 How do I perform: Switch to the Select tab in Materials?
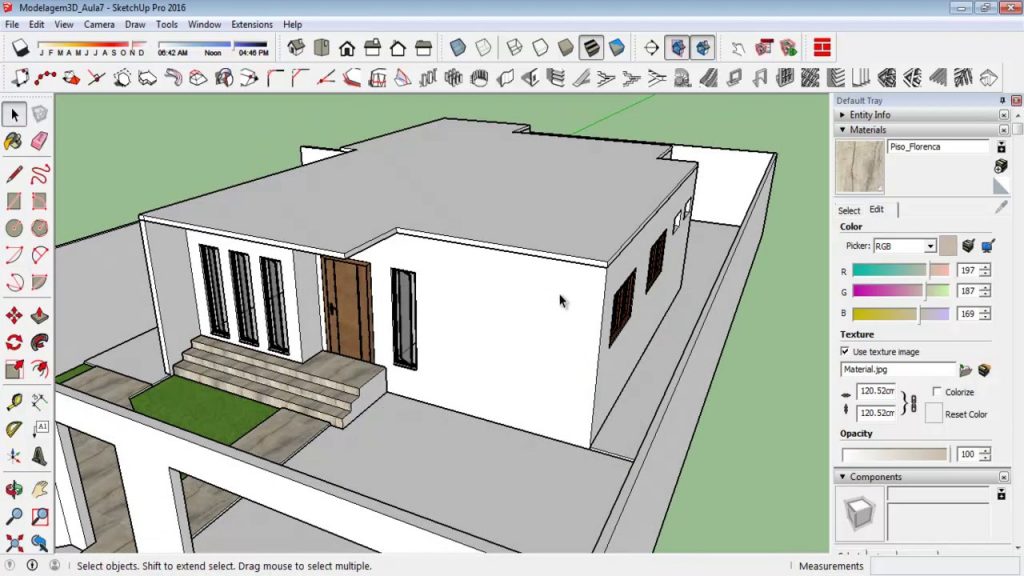point(849,210)
